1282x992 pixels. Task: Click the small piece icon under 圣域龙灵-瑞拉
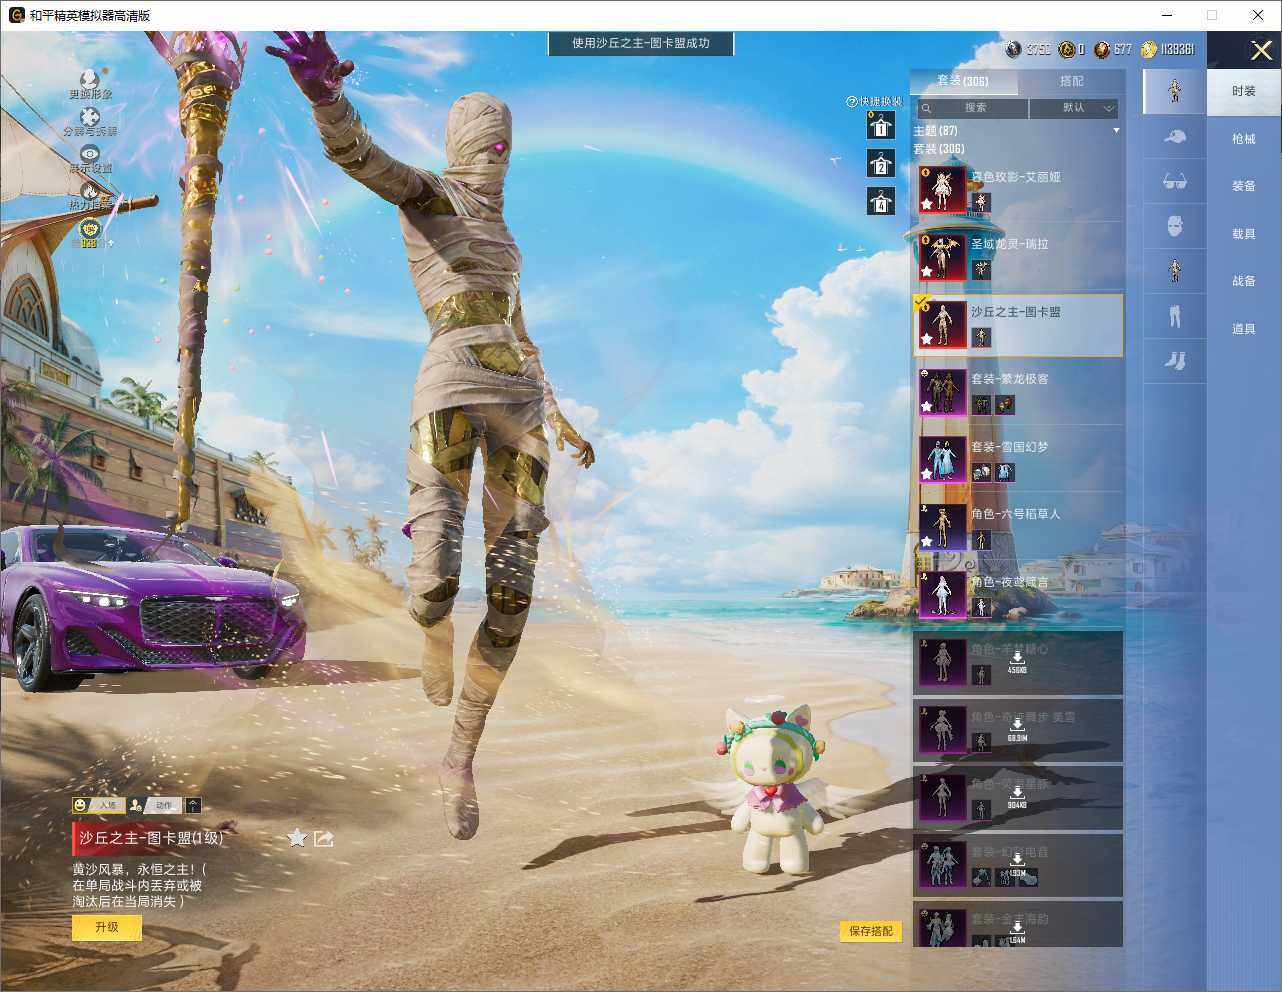[981, 269]
